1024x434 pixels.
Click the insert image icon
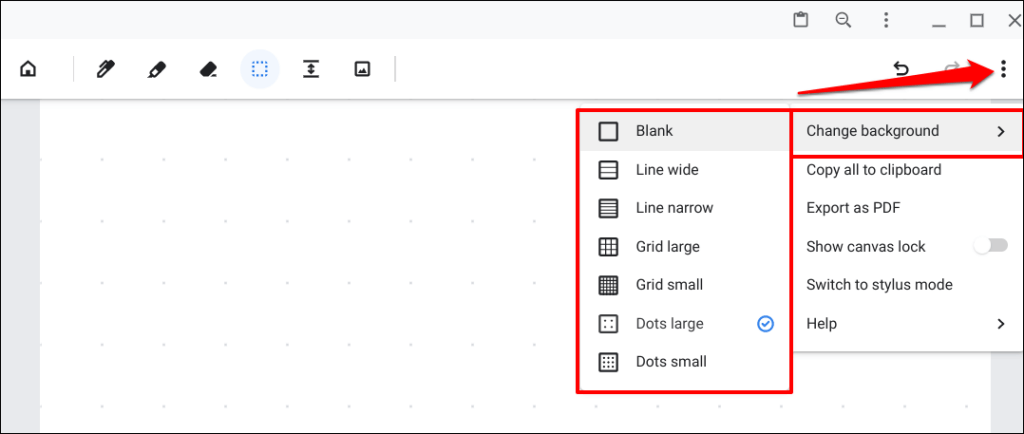[362, 70]
